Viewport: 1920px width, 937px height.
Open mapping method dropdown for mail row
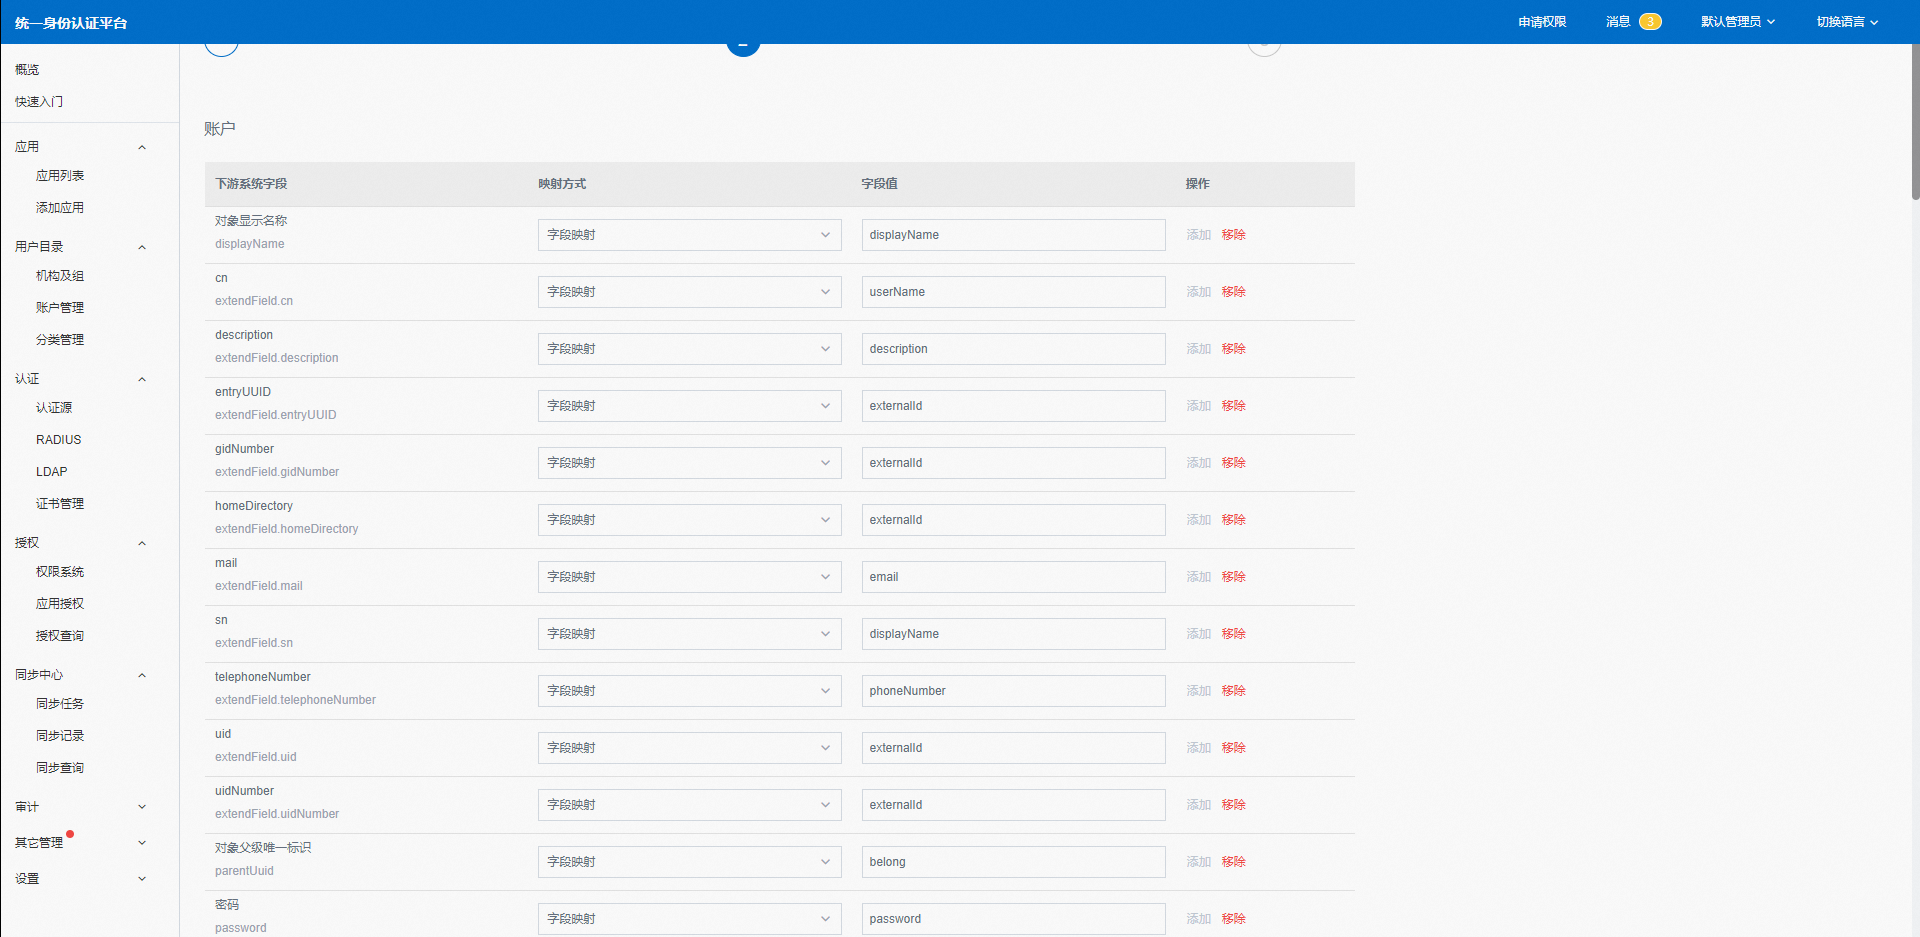click(689, 577)
